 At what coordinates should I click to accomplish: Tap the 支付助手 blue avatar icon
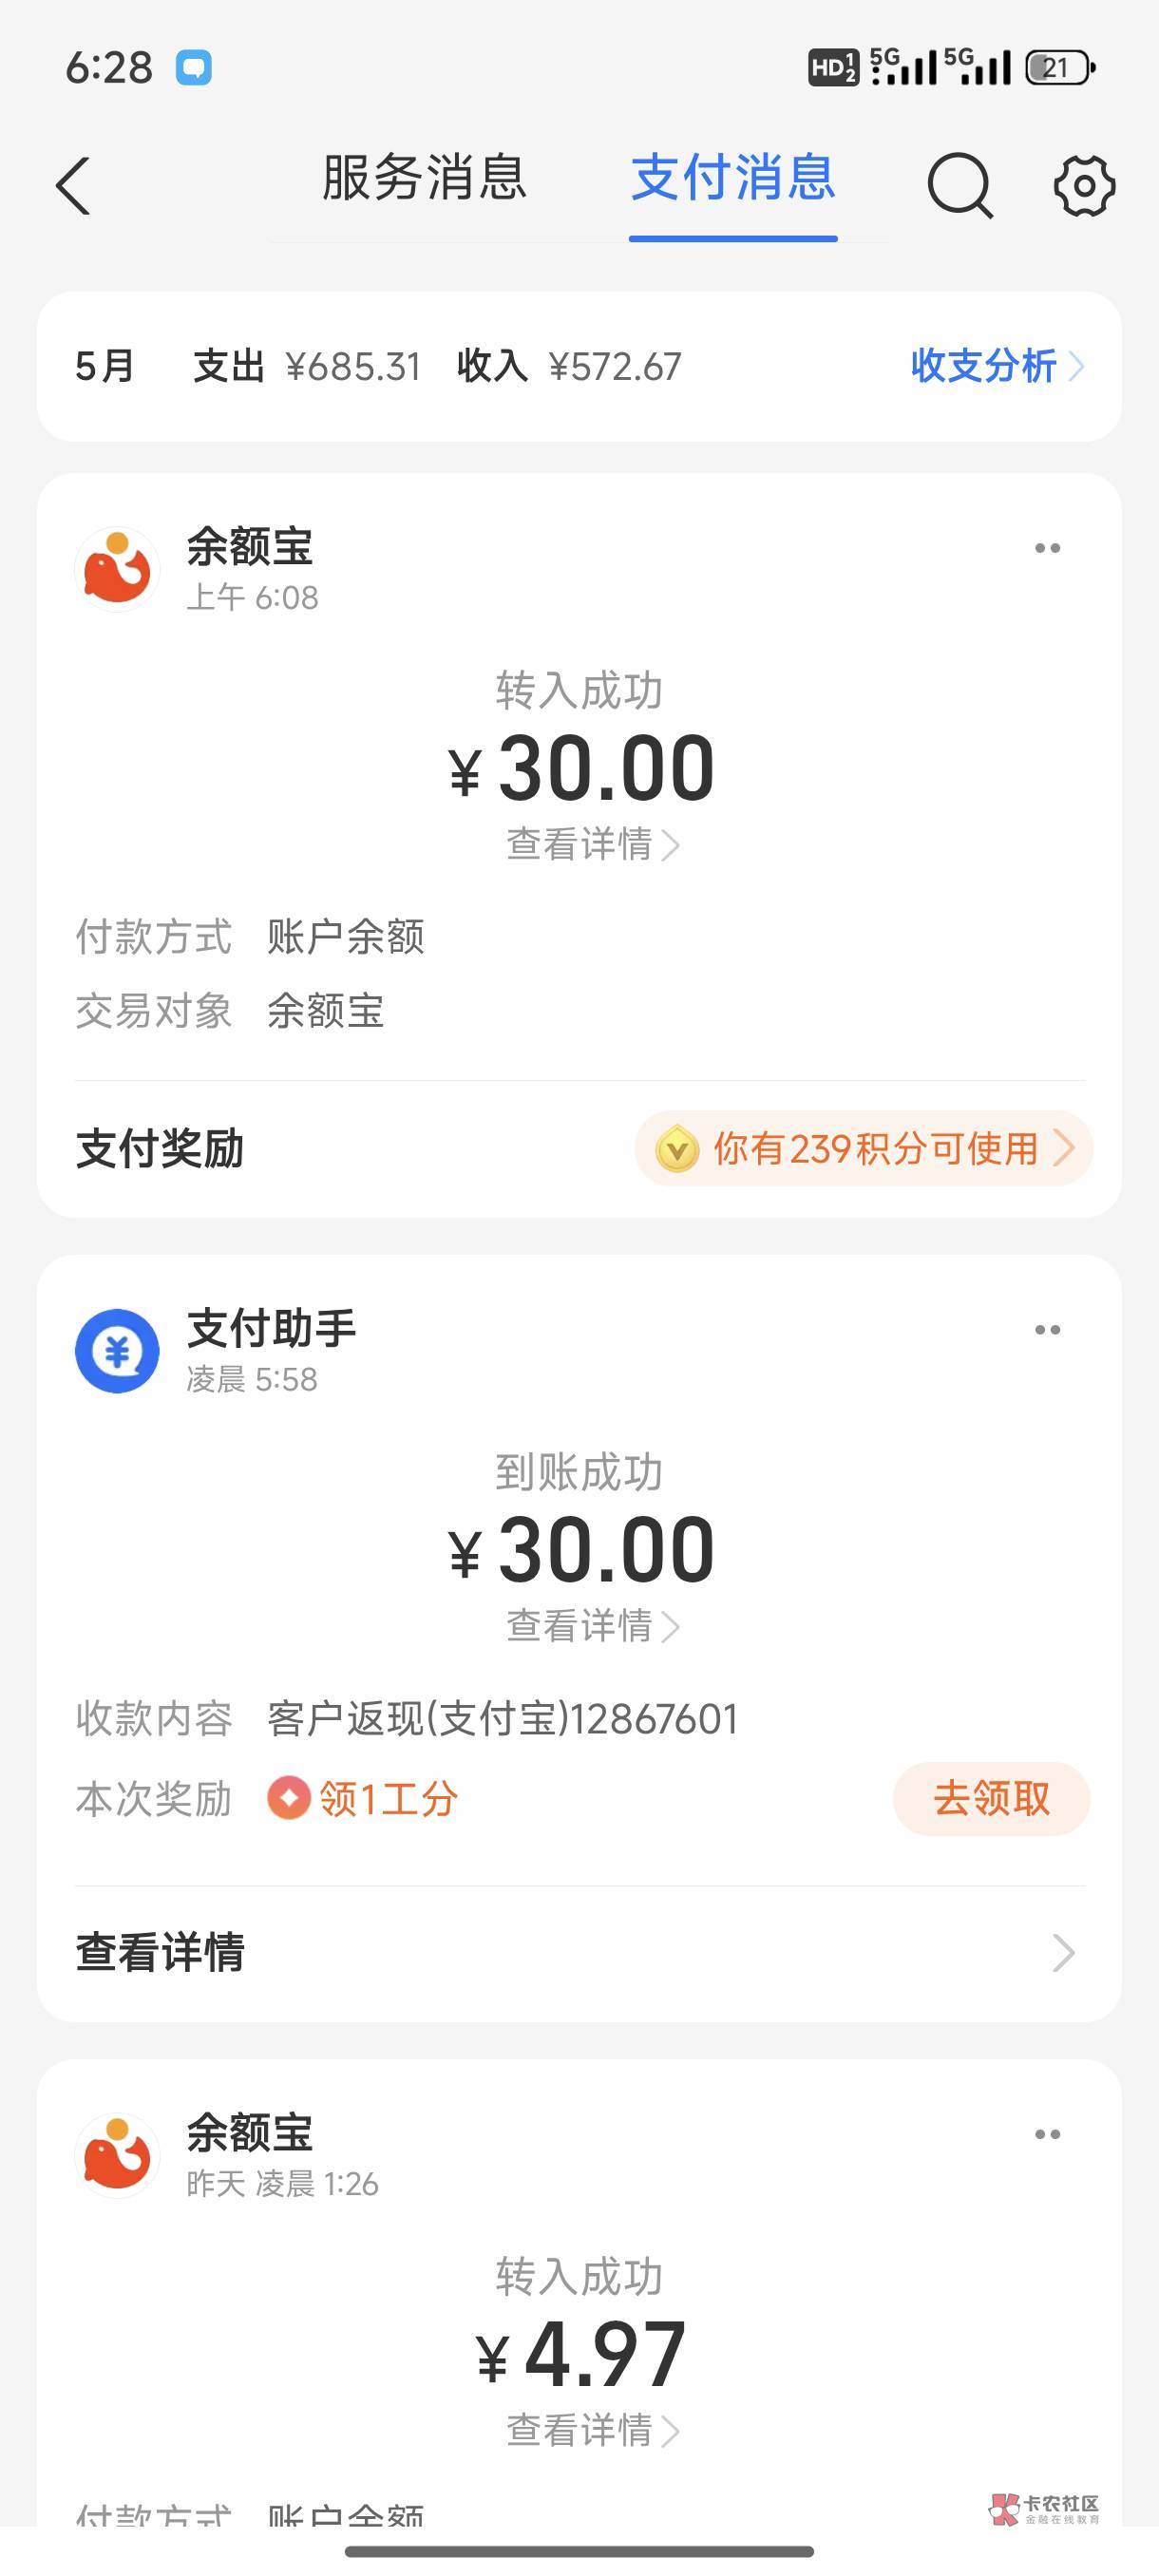pos(117,1351)
